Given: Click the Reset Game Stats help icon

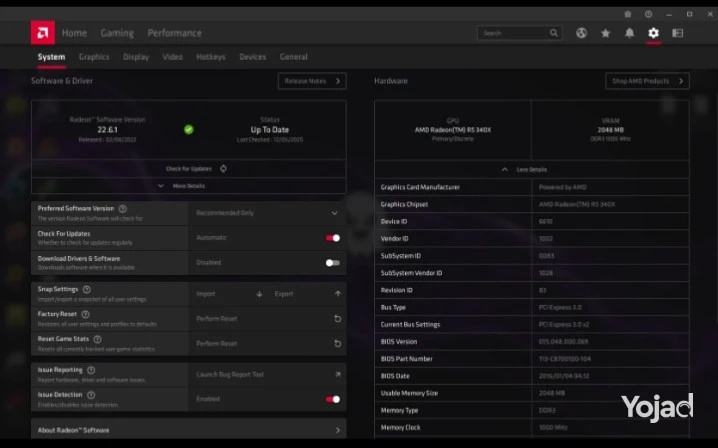Looking at the screenshot, I should [x=97, y=339].
